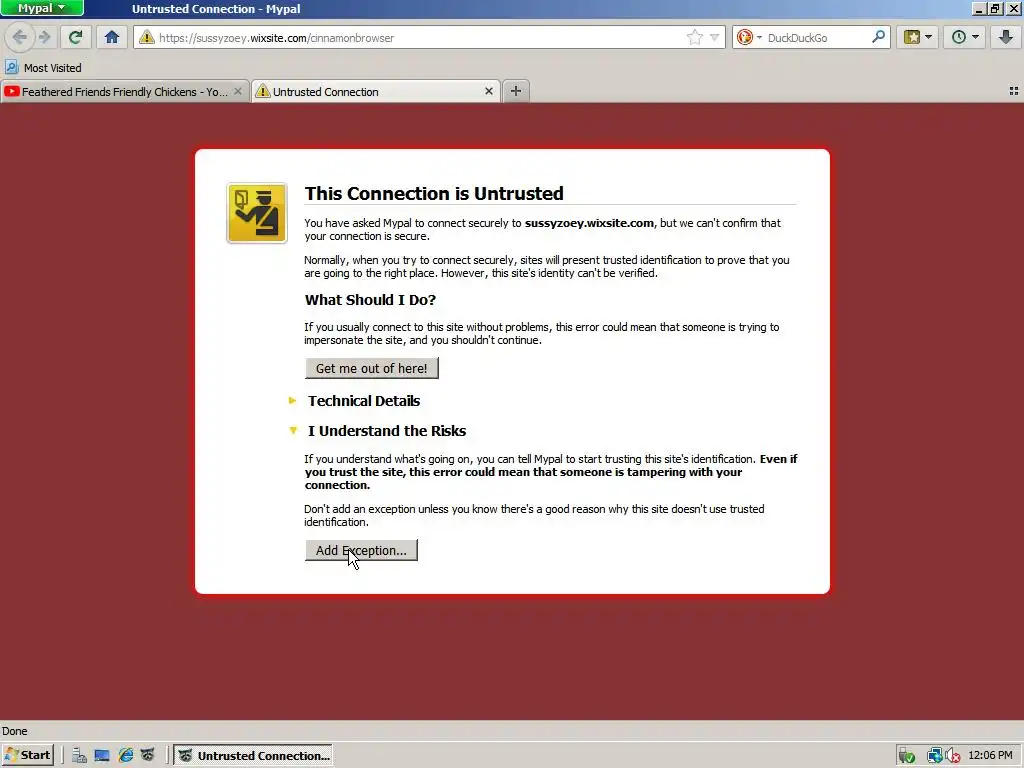Image resolution: width=1024 pixels, height=768 pixels.
Task: Restore down the Mypal window
Action: (x=995, y=8)
